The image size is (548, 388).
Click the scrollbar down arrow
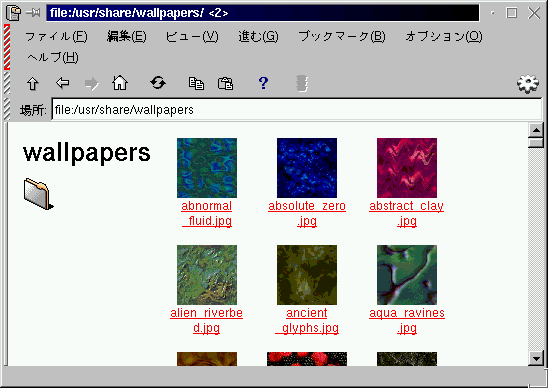536,358
